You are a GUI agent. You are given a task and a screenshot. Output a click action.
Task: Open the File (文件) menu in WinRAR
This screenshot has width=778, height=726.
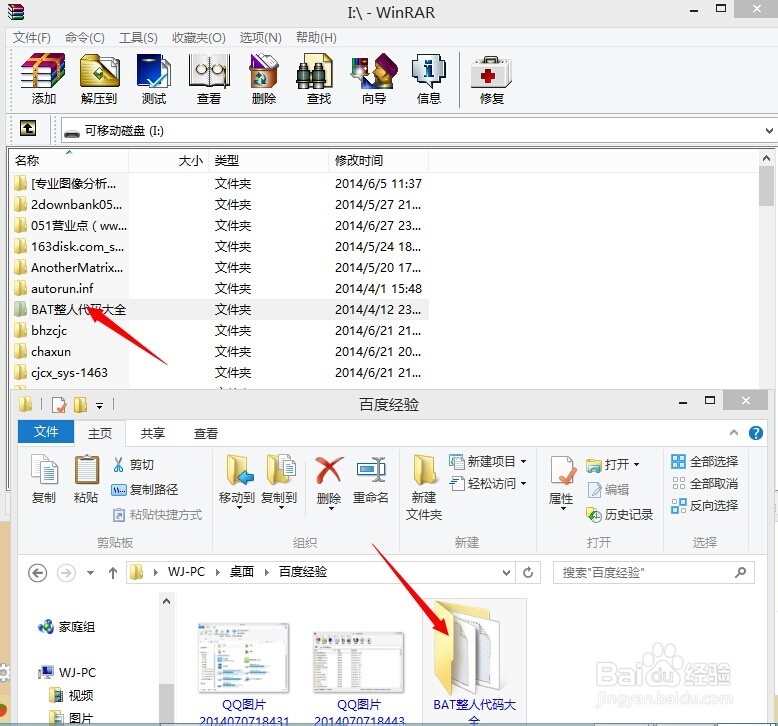tap(32, 38)
